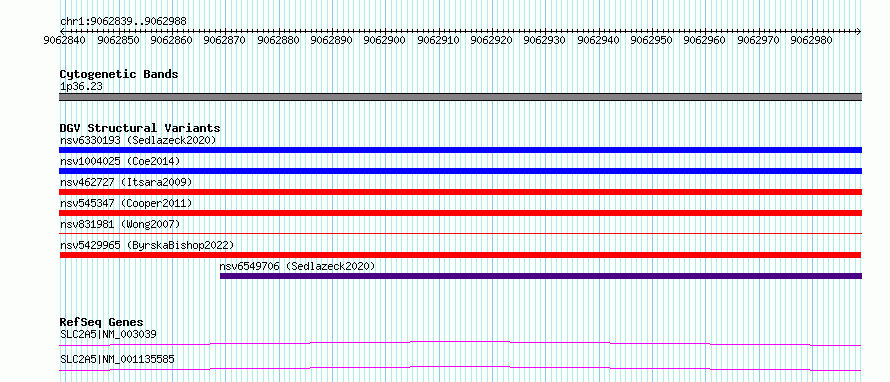Open variant nsv831981 (Wong2007) label
Image resolution: width=890 pixels, height=382 pixels.
coord(120,224)
